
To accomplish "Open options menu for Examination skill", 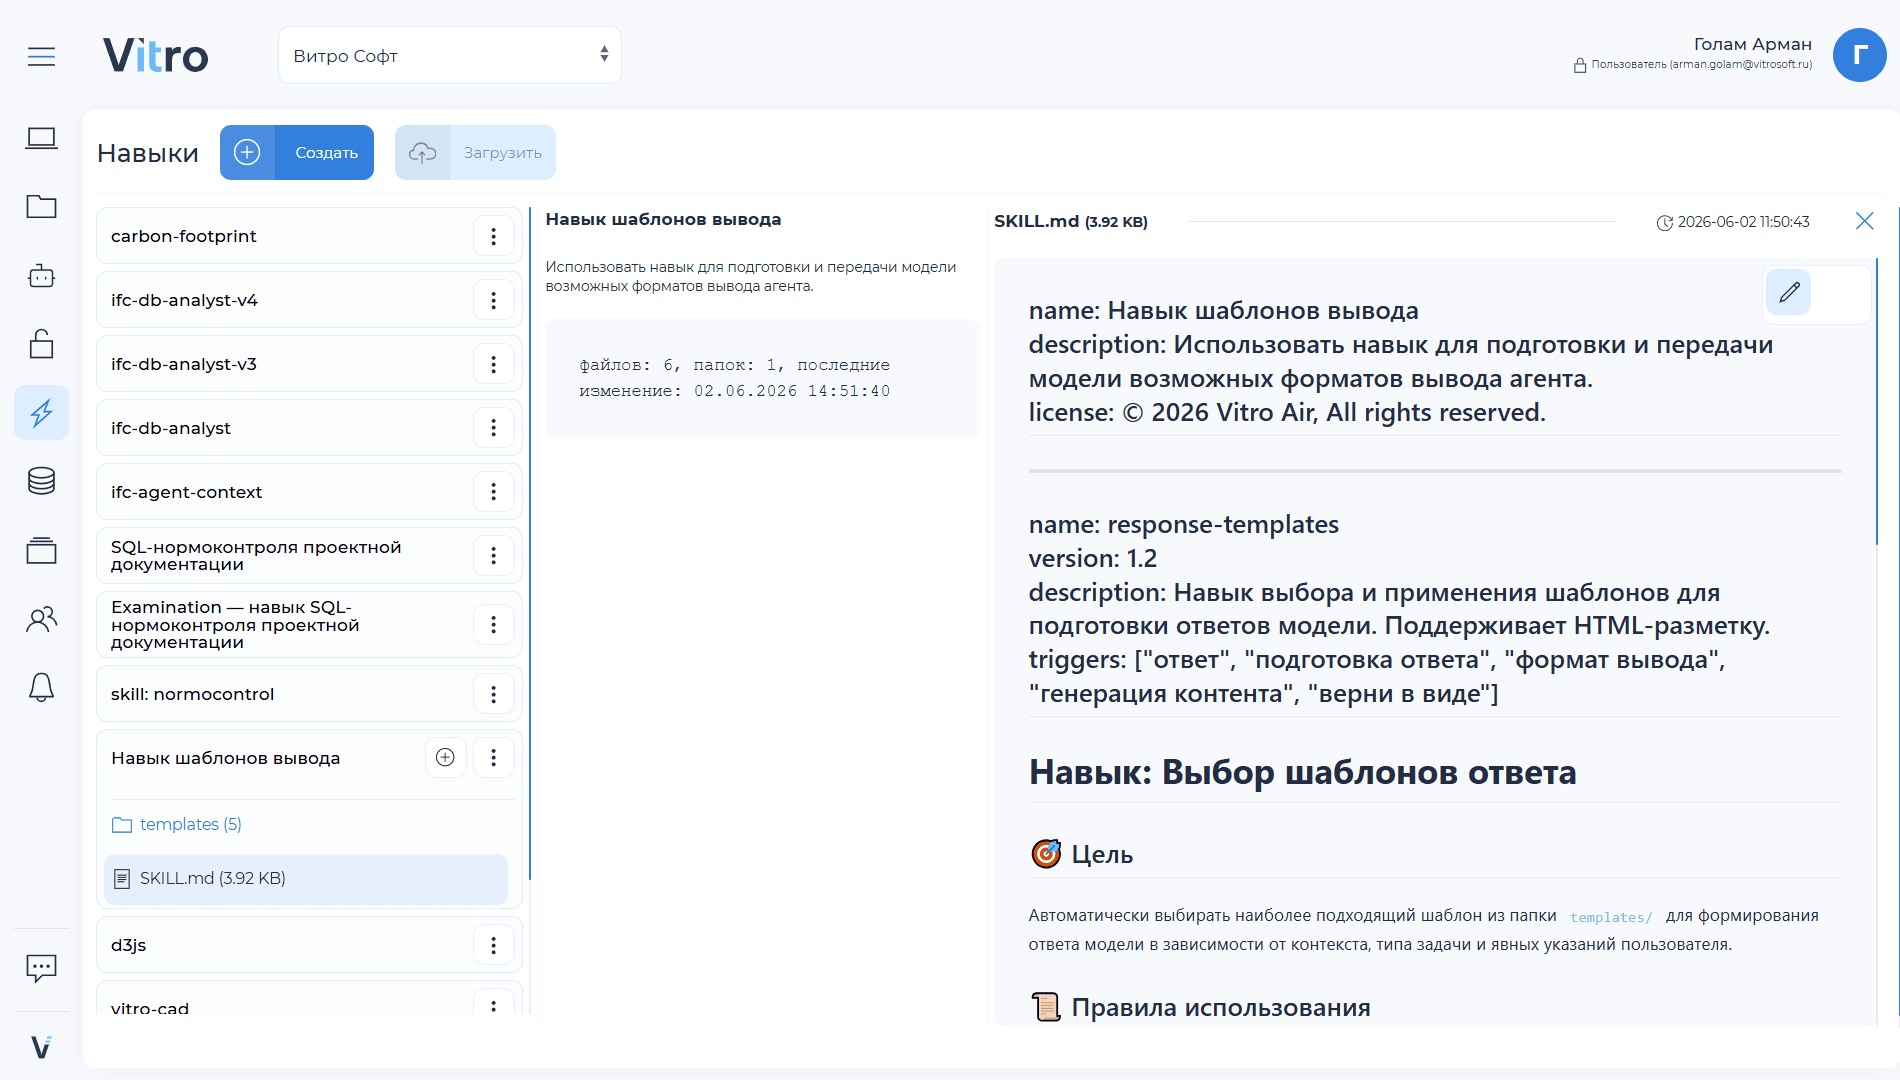I will click(x=493, y=625).
